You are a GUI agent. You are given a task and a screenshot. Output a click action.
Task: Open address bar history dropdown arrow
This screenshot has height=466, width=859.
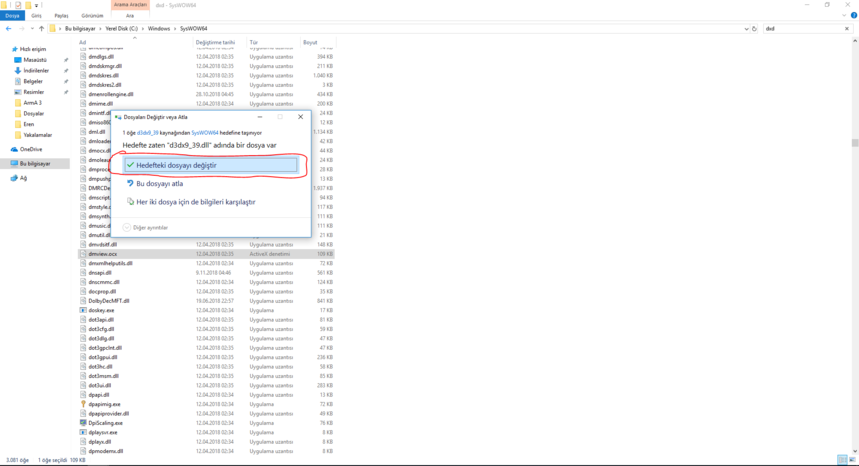(746, 28)
